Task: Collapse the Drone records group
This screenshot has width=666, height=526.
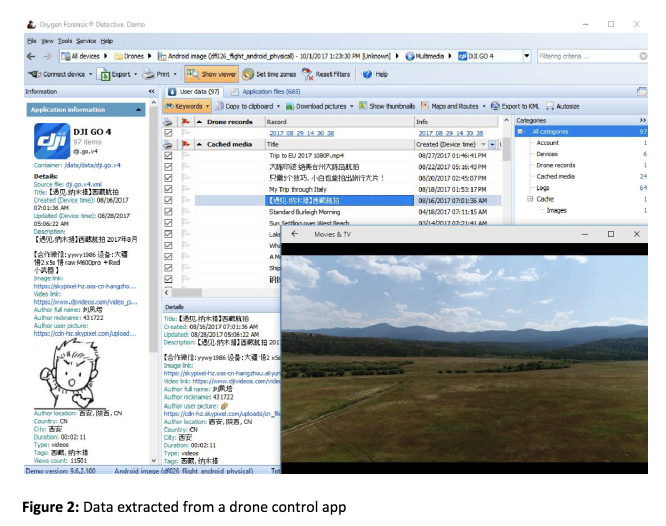Action: pos(199,122)
